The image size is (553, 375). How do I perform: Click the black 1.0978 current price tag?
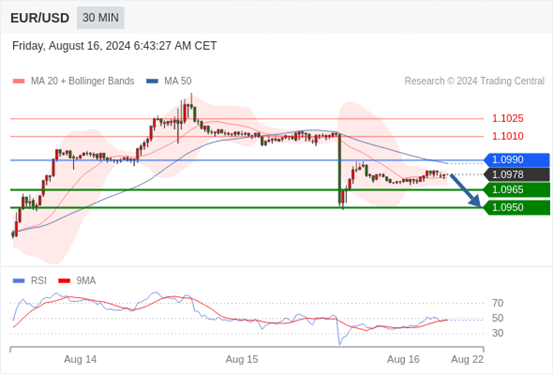tap(517, 175)
